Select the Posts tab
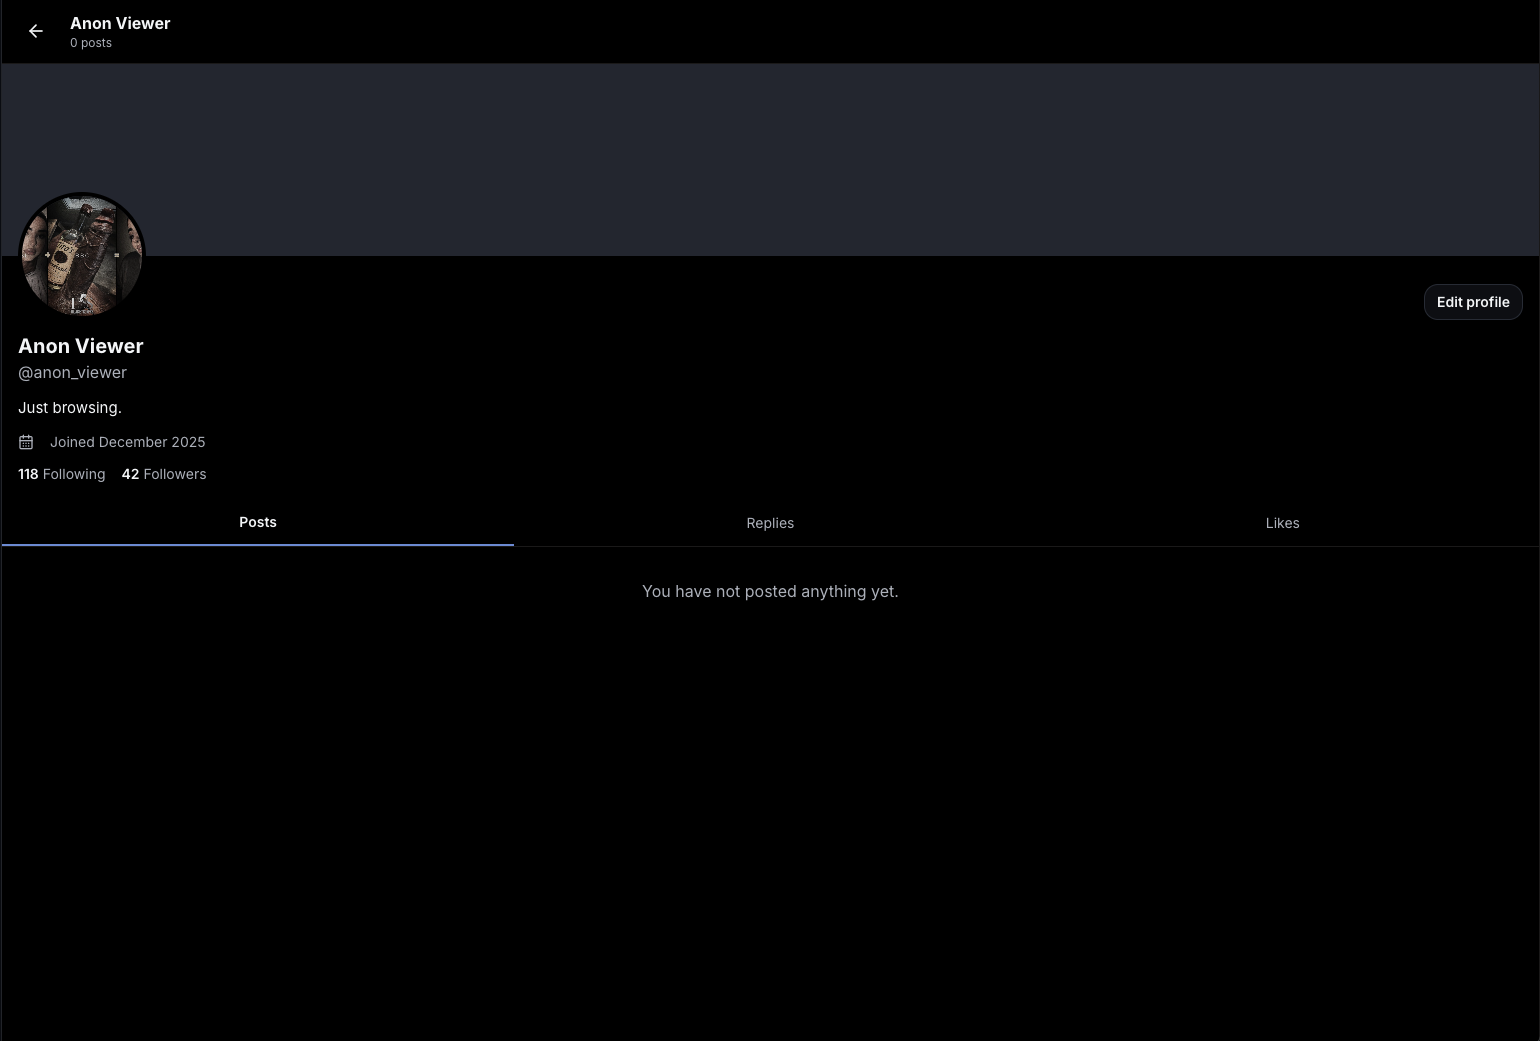This screenshot has width=1540, height=1041. pos(258,523)
